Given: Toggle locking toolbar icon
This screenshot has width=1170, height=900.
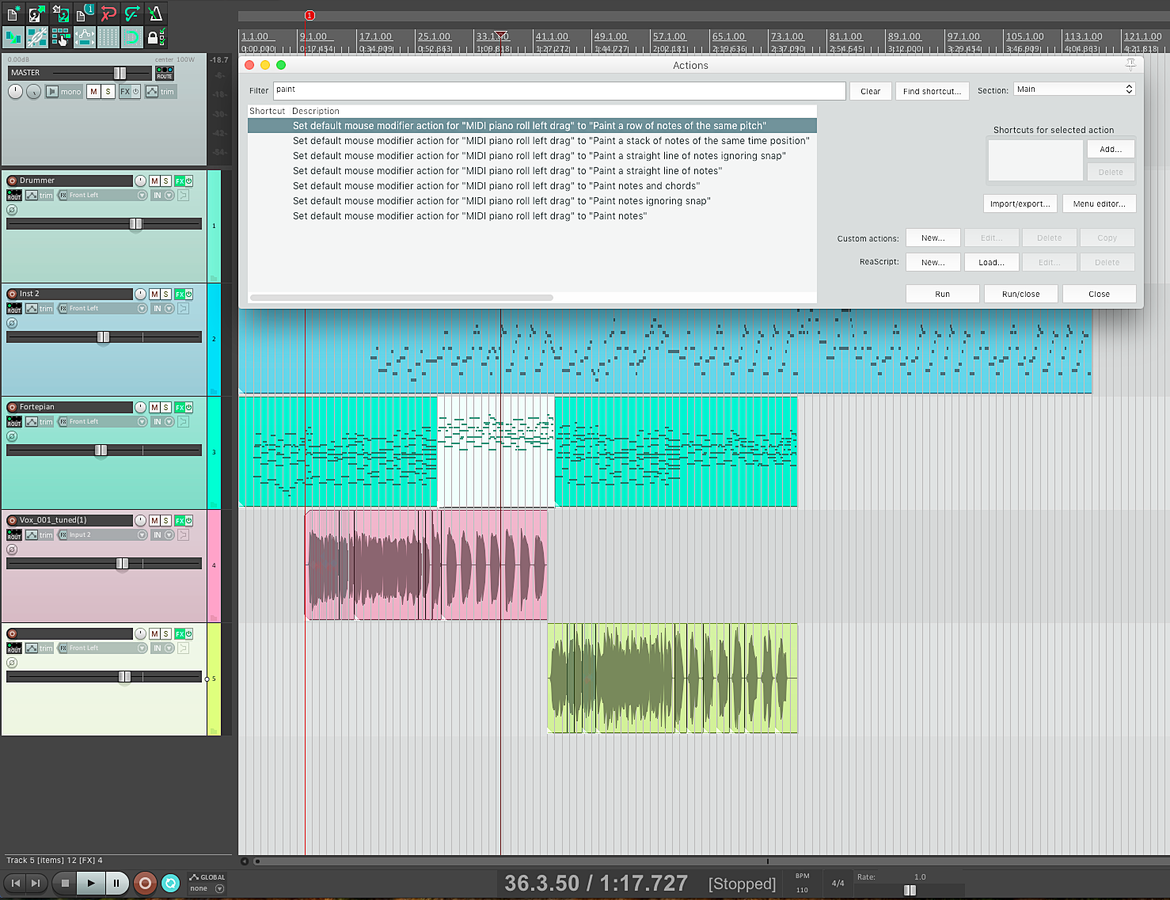Looking at the screenshot, I should point(155,37).
